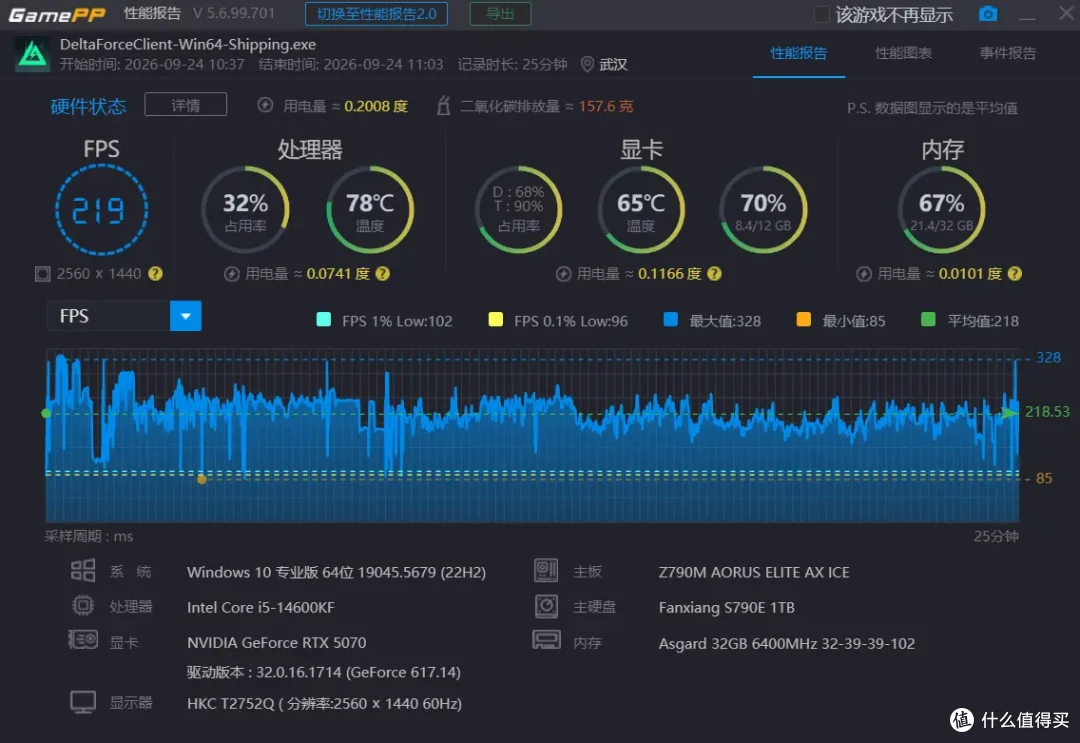Open the help icon next to resolution

point(156,273)
